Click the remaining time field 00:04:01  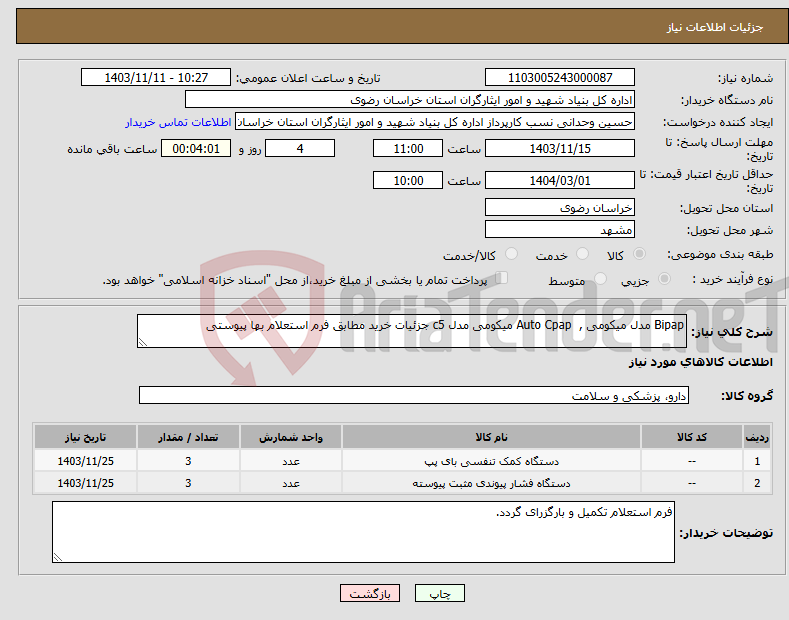[x=196, y=148]
